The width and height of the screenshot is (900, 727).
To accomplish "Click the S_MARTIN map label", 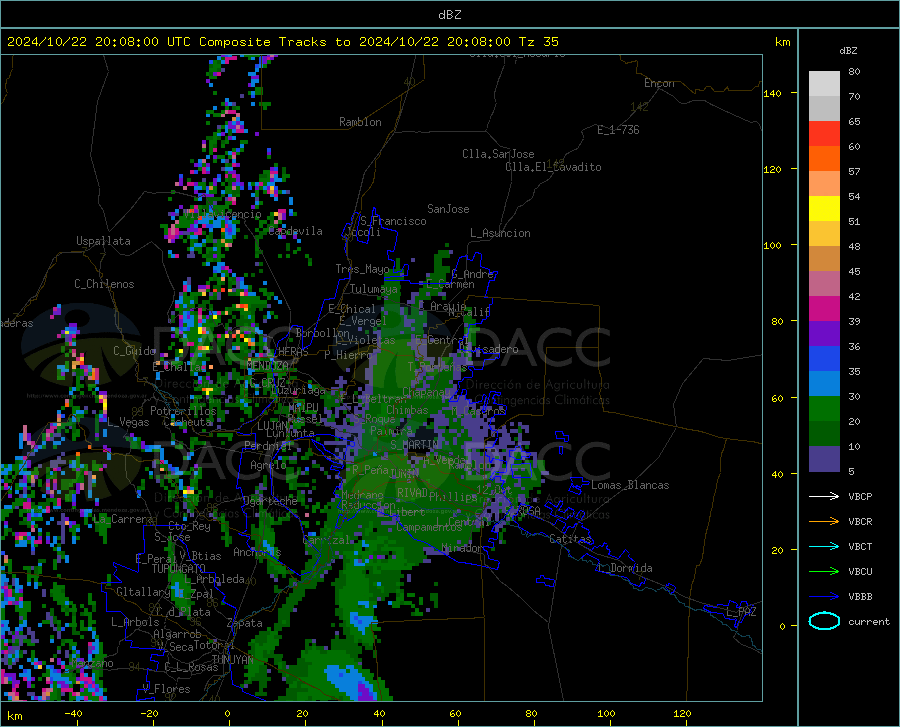I will (414, 445).
